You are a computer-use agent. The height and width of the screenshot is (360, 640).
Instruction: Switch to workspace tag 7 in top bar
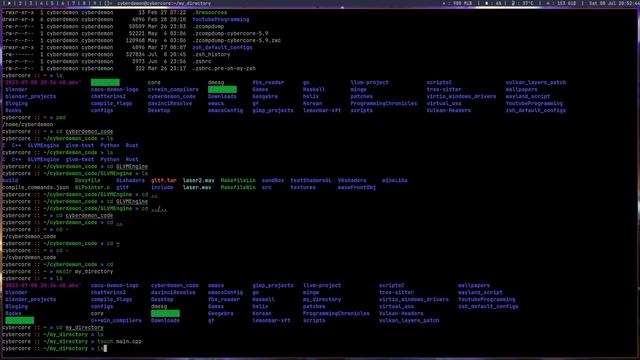point(73,3)
